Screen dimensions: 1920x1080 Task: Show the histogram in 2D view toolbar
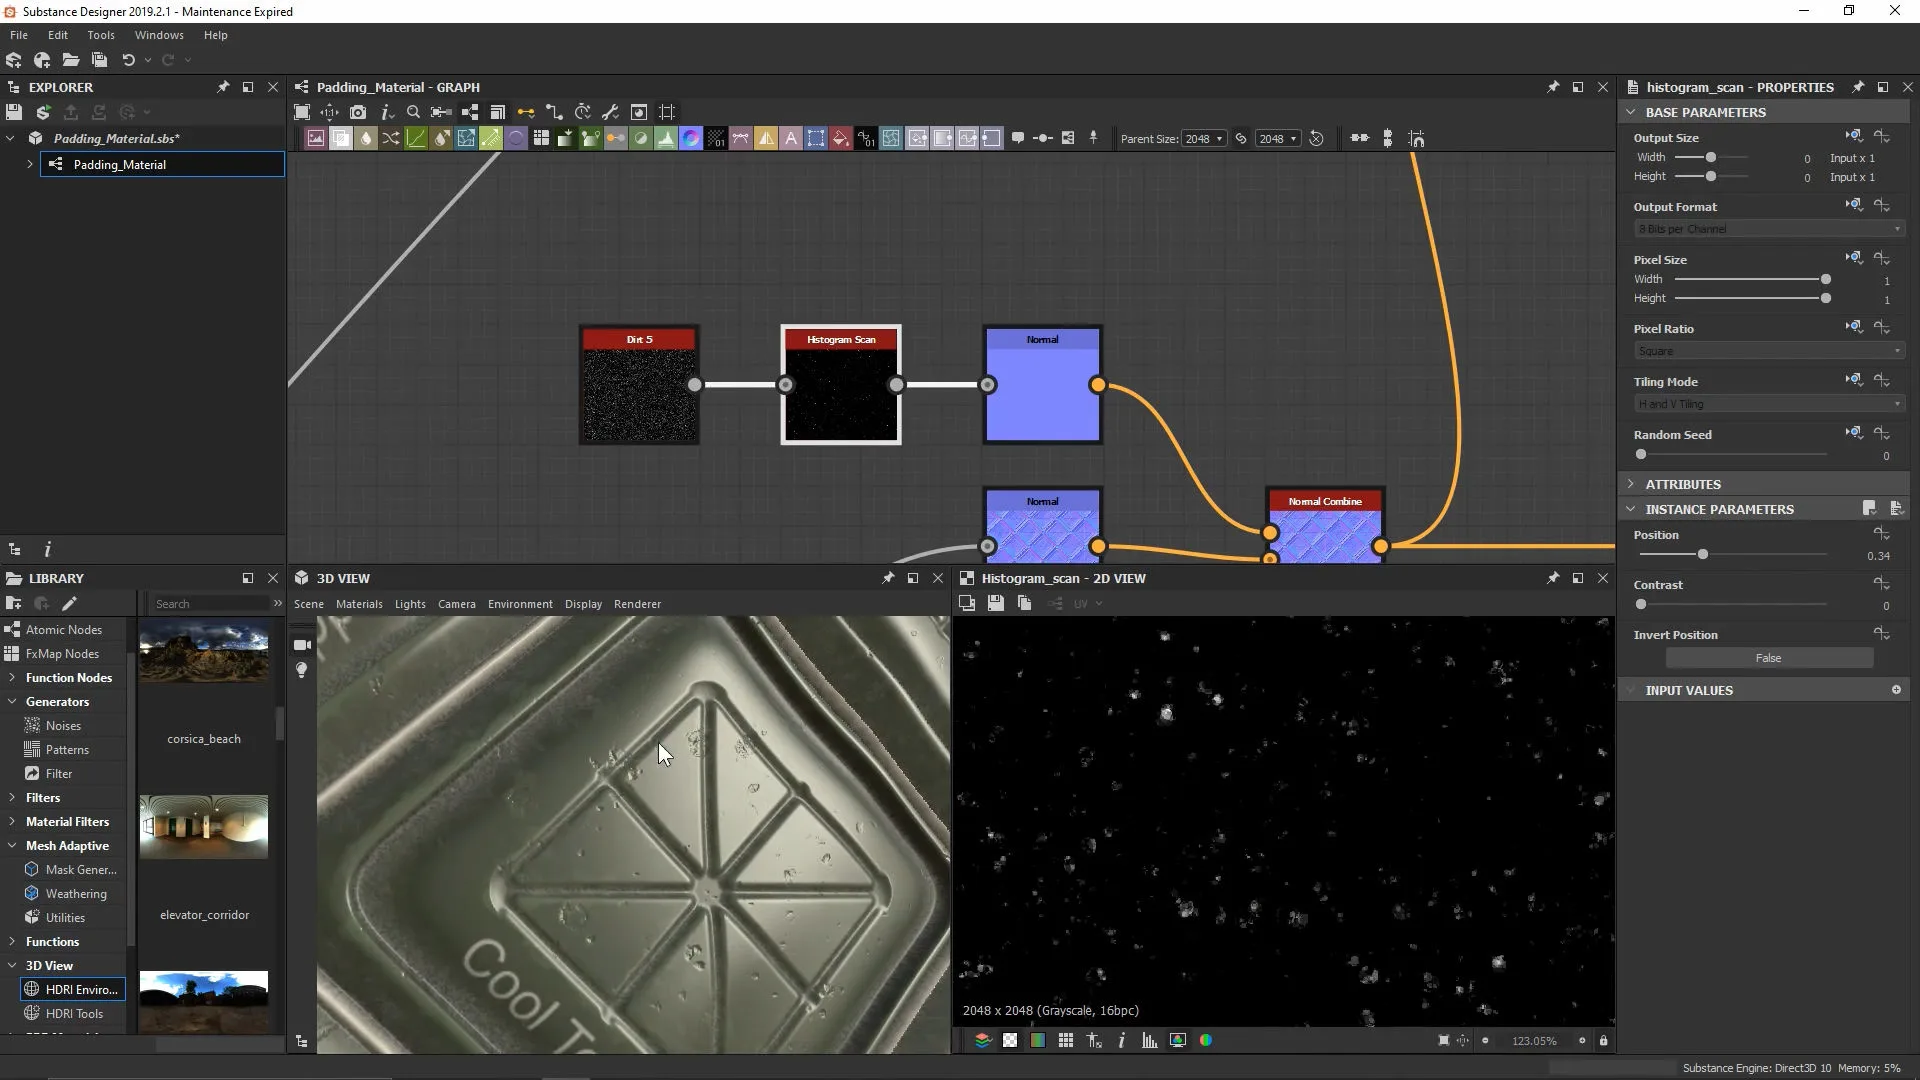click(x=1150, y=1041)
